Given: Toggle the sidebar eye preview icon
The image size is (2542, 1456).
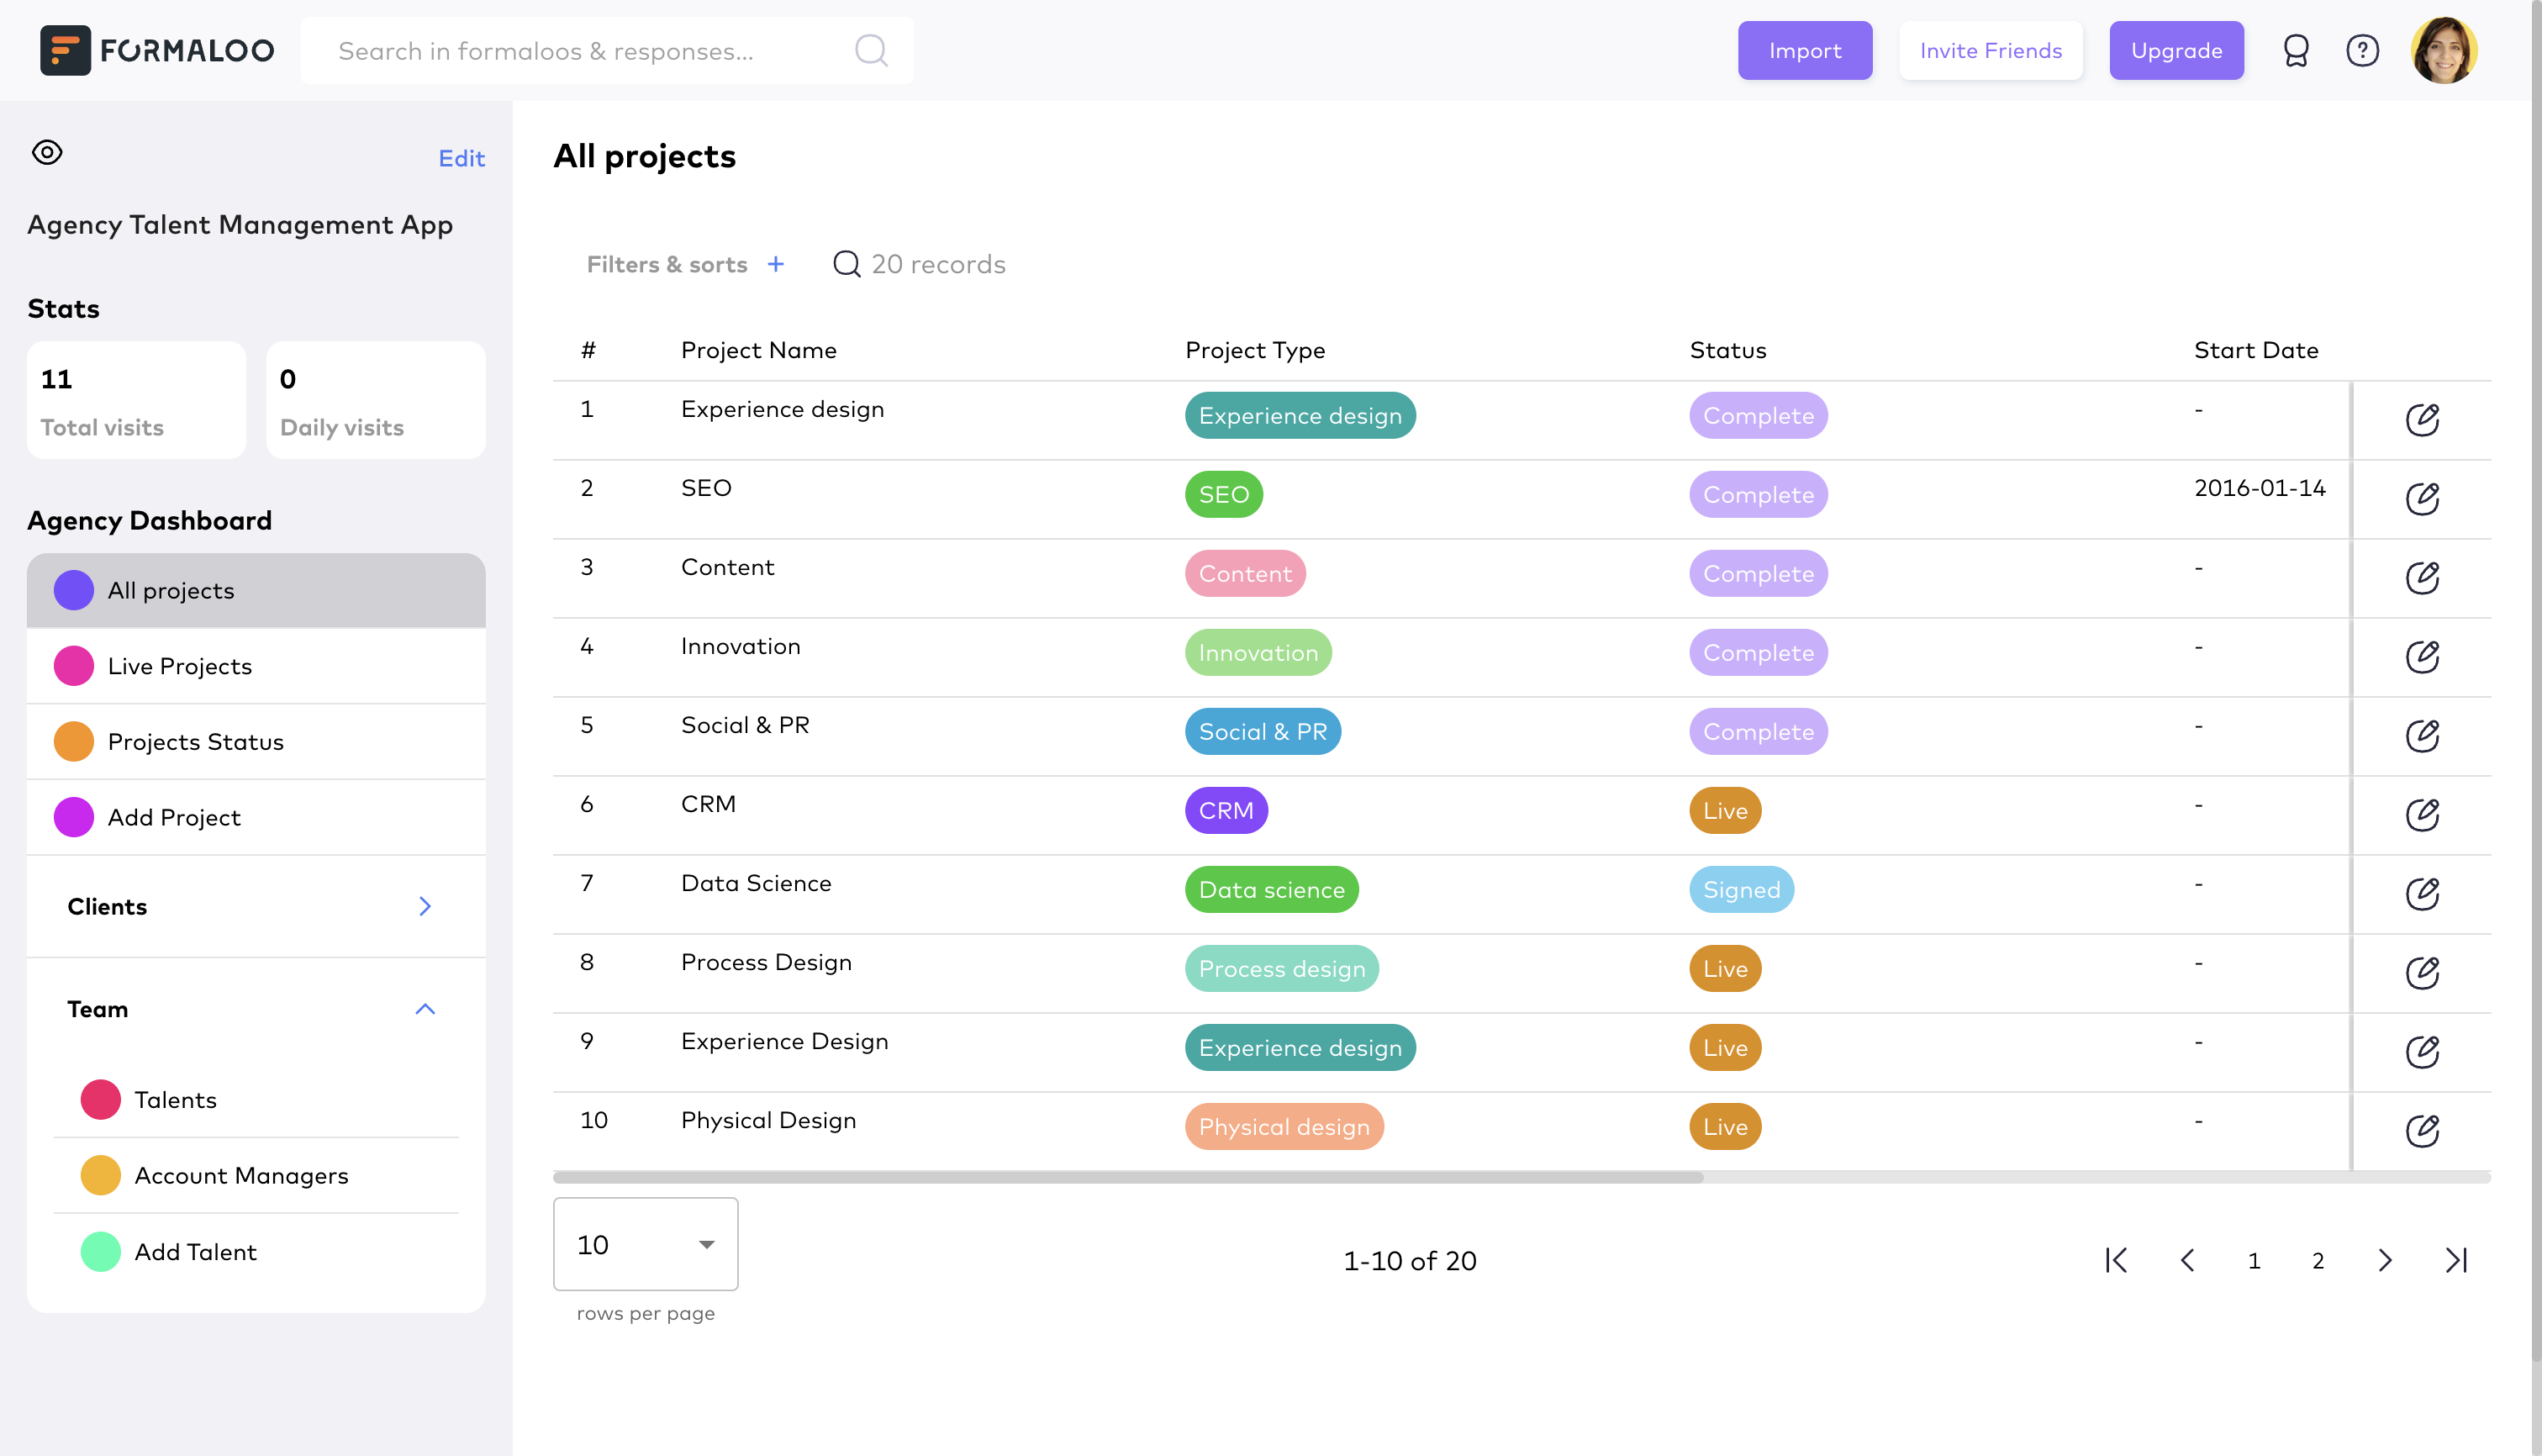Looking at the screenshot, I should (47, 152).
